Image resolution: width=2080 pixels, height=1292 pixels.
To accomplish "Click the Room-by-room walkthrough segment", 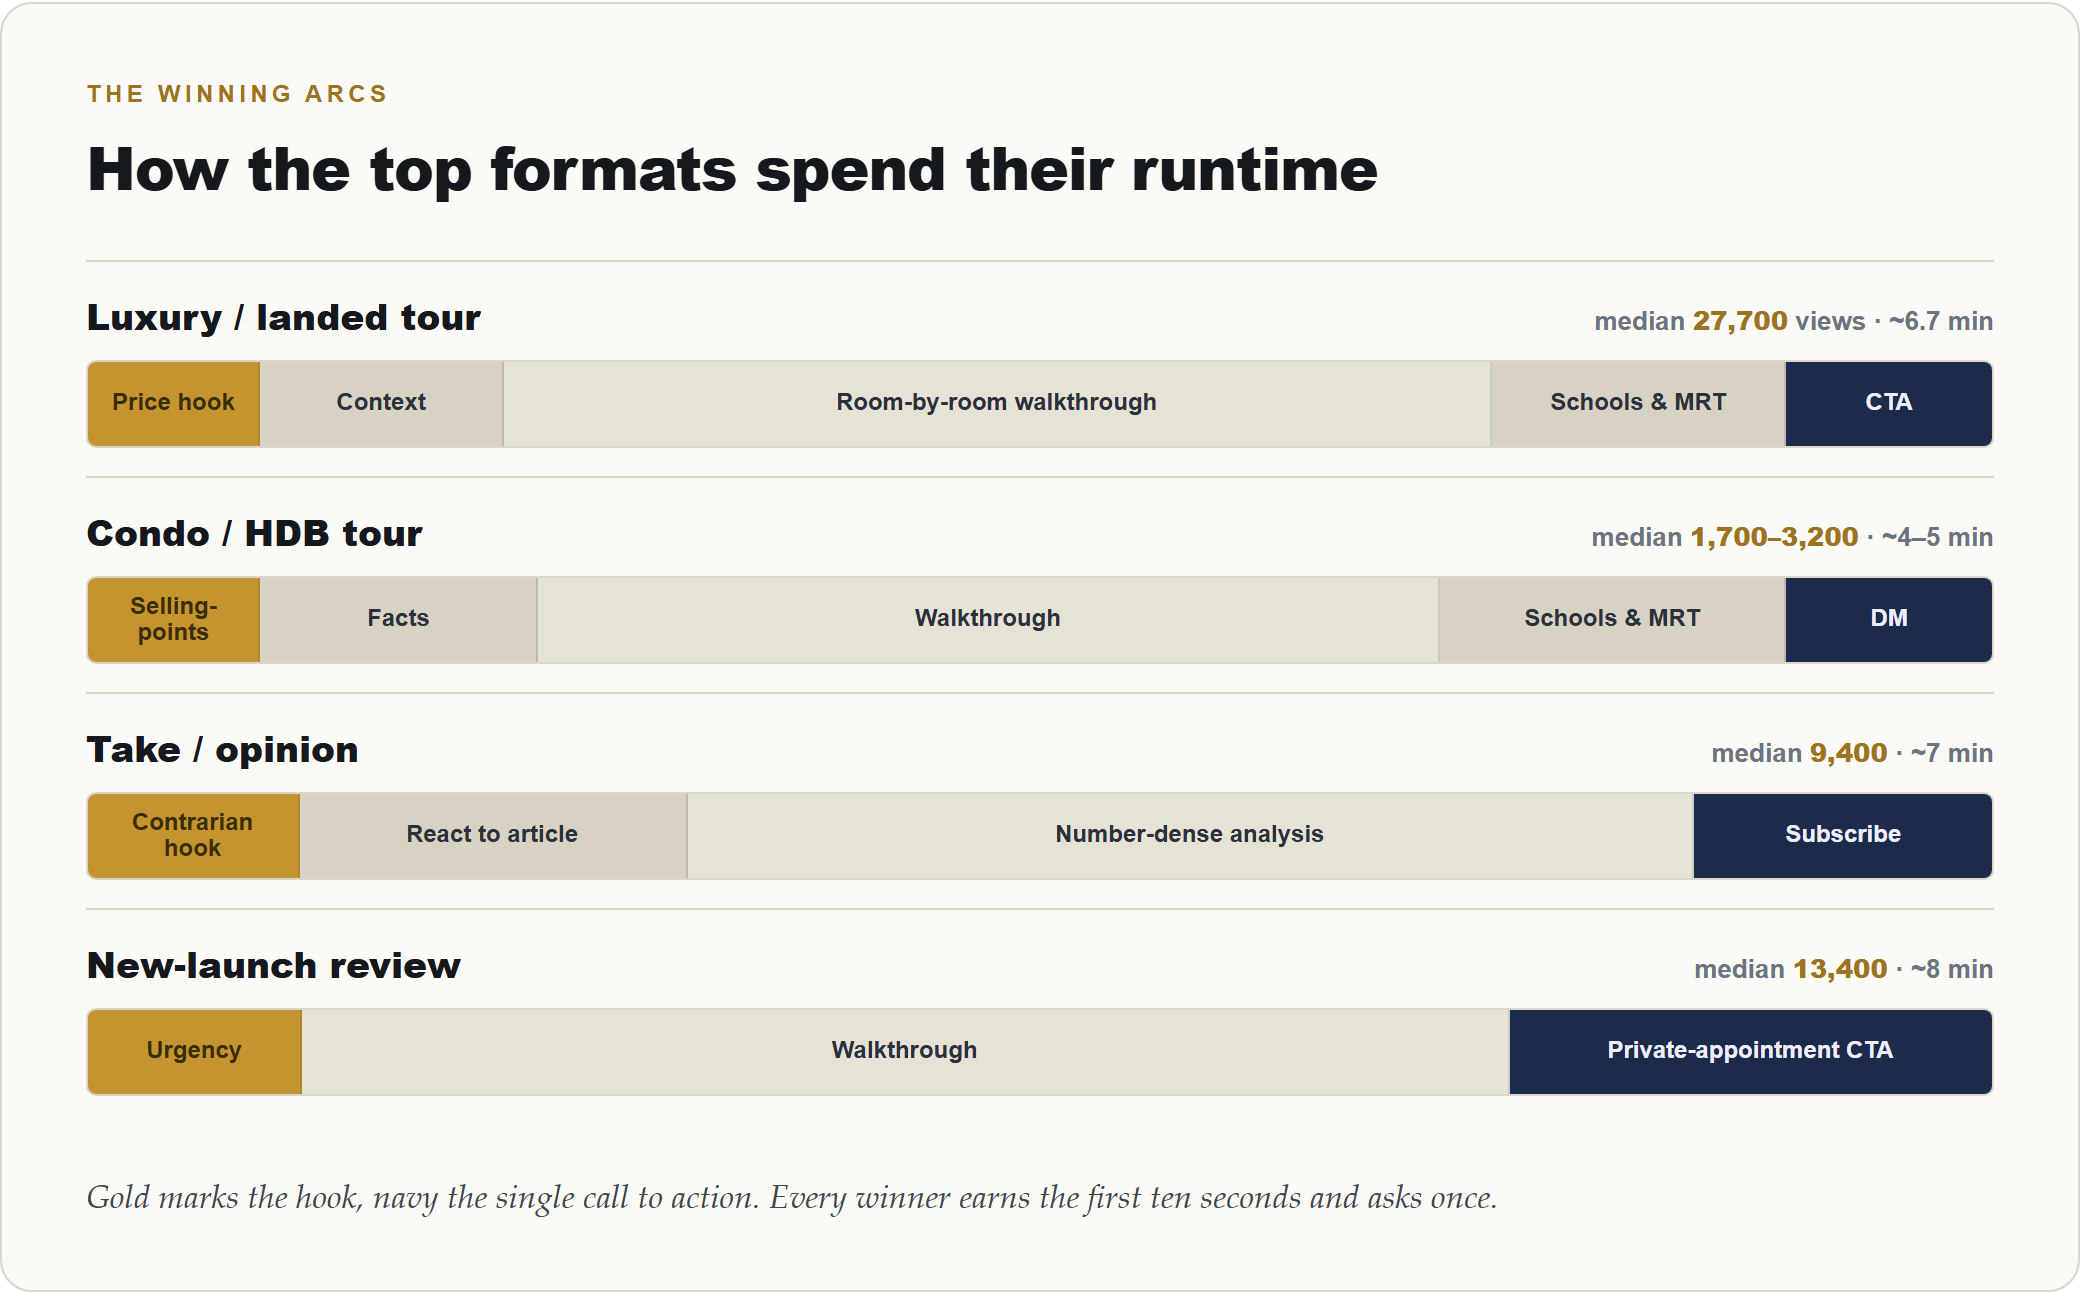I will pos(996,403).
